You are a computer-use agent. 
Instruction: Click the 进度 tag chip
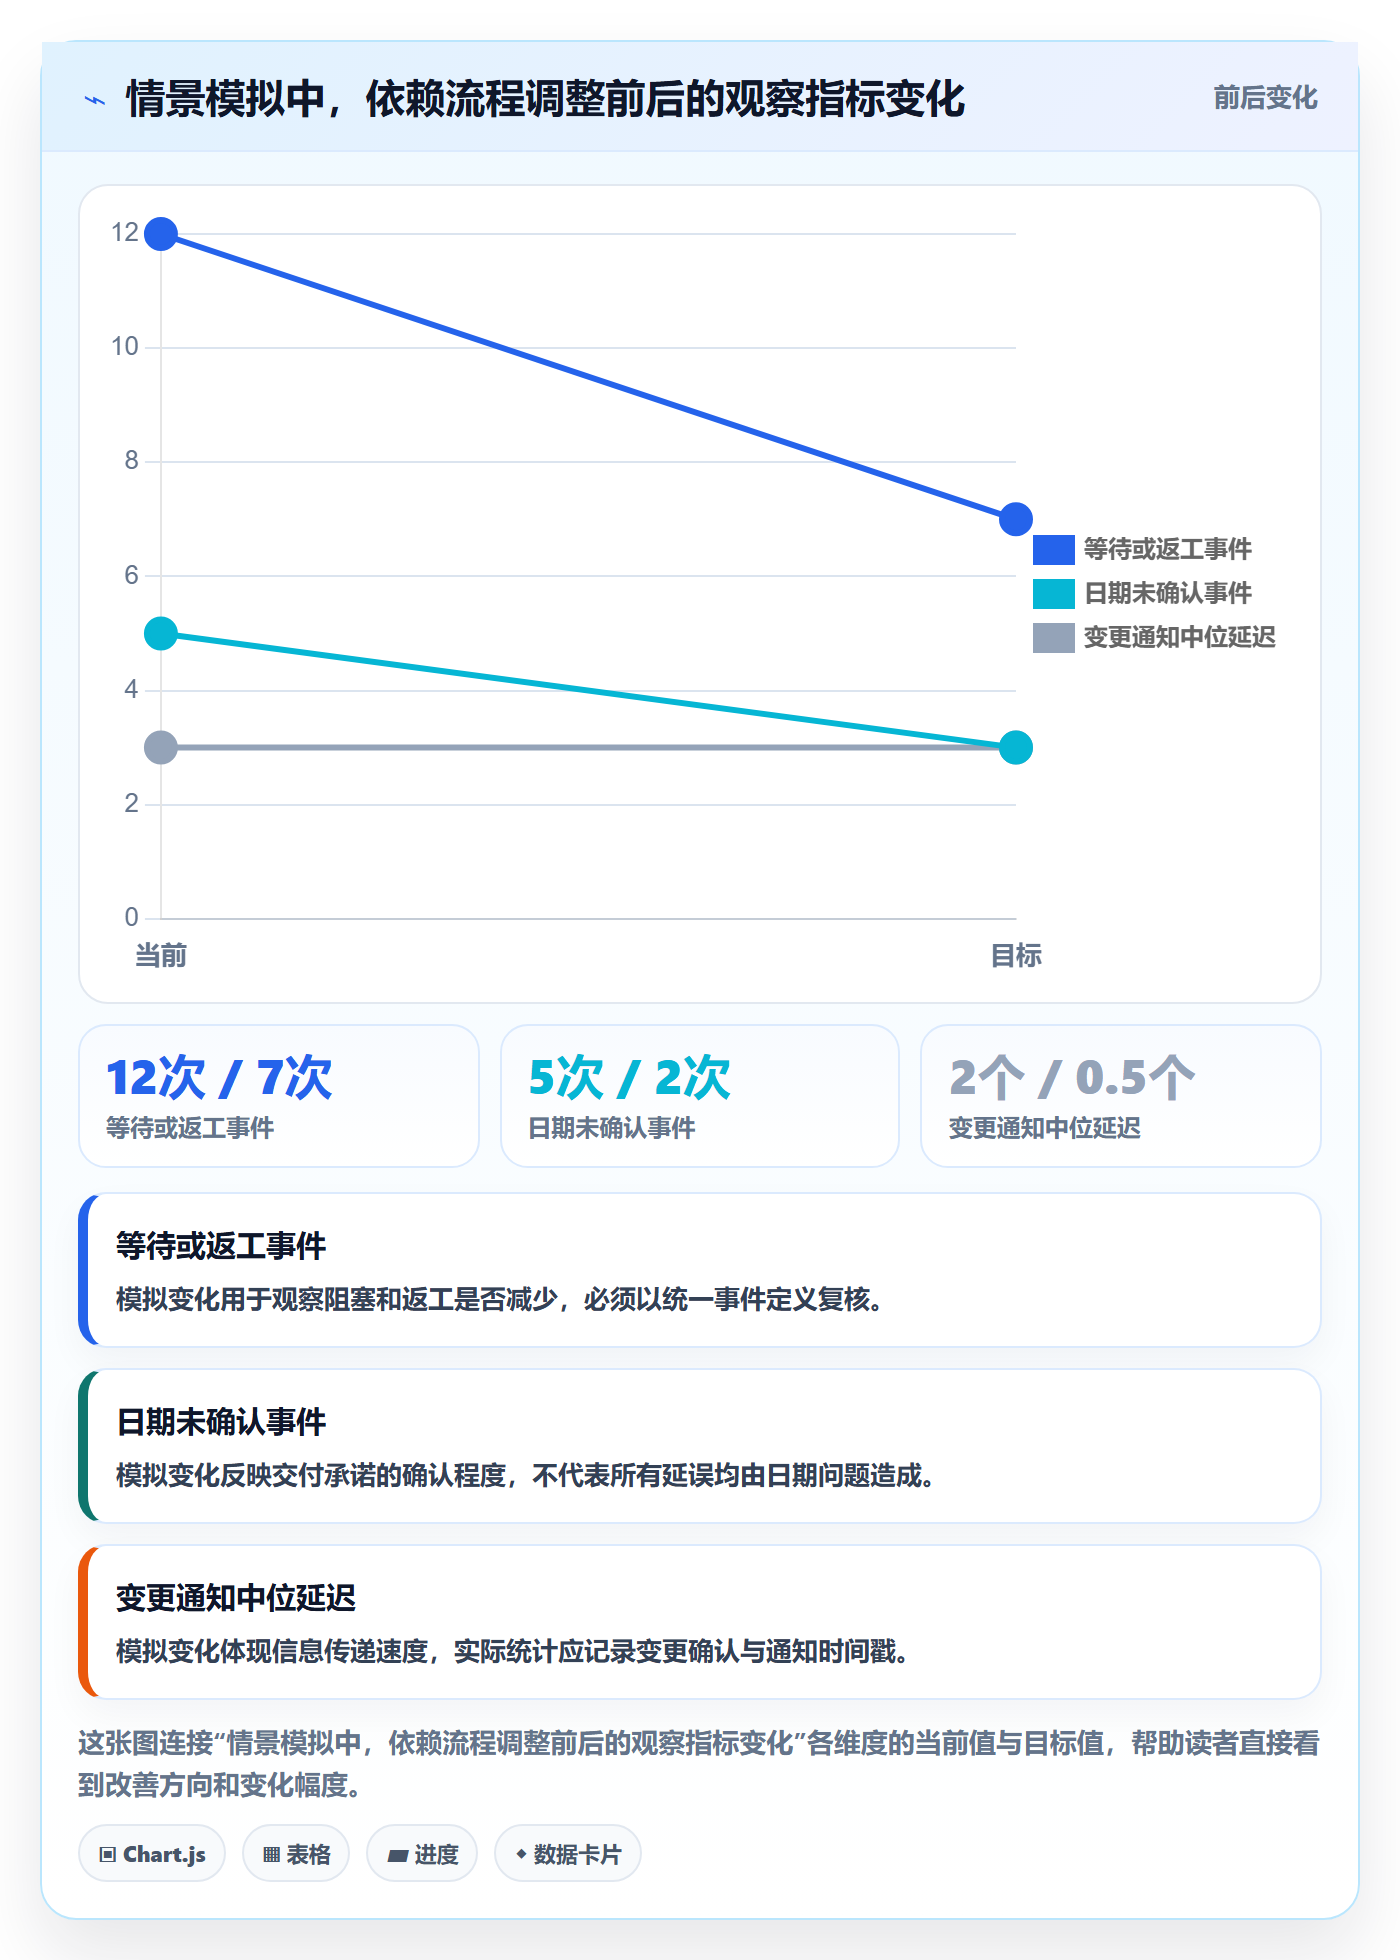point(422,1854)
